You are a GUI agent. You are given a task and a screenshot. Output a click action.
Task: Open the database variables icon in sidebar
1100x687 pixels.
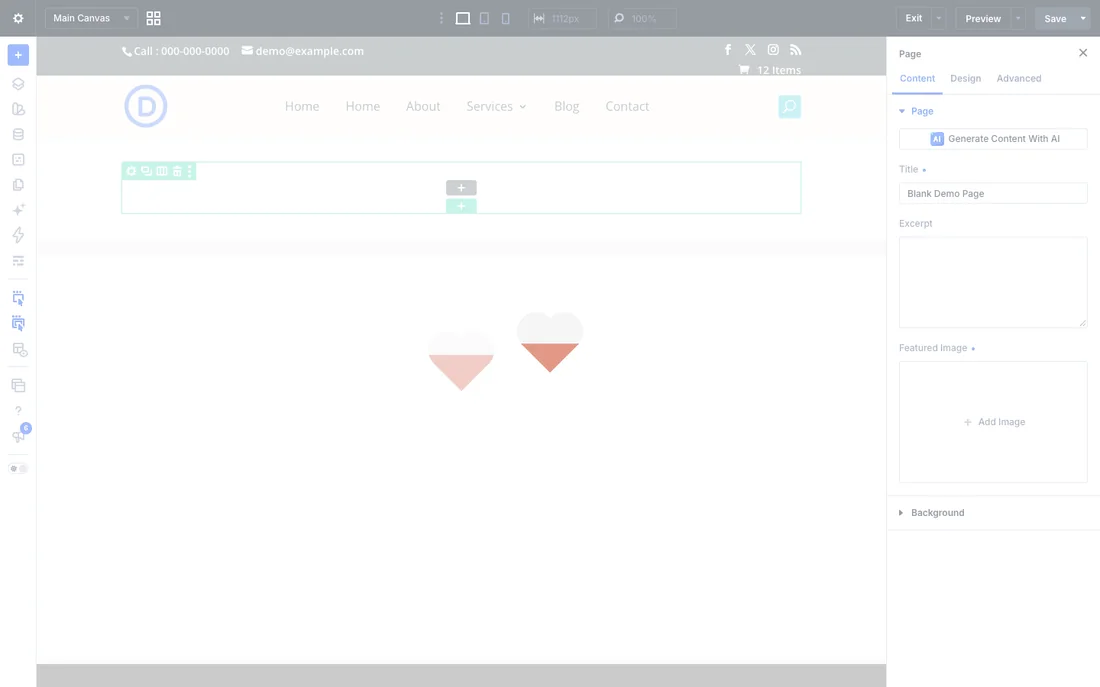pos(18,134)
